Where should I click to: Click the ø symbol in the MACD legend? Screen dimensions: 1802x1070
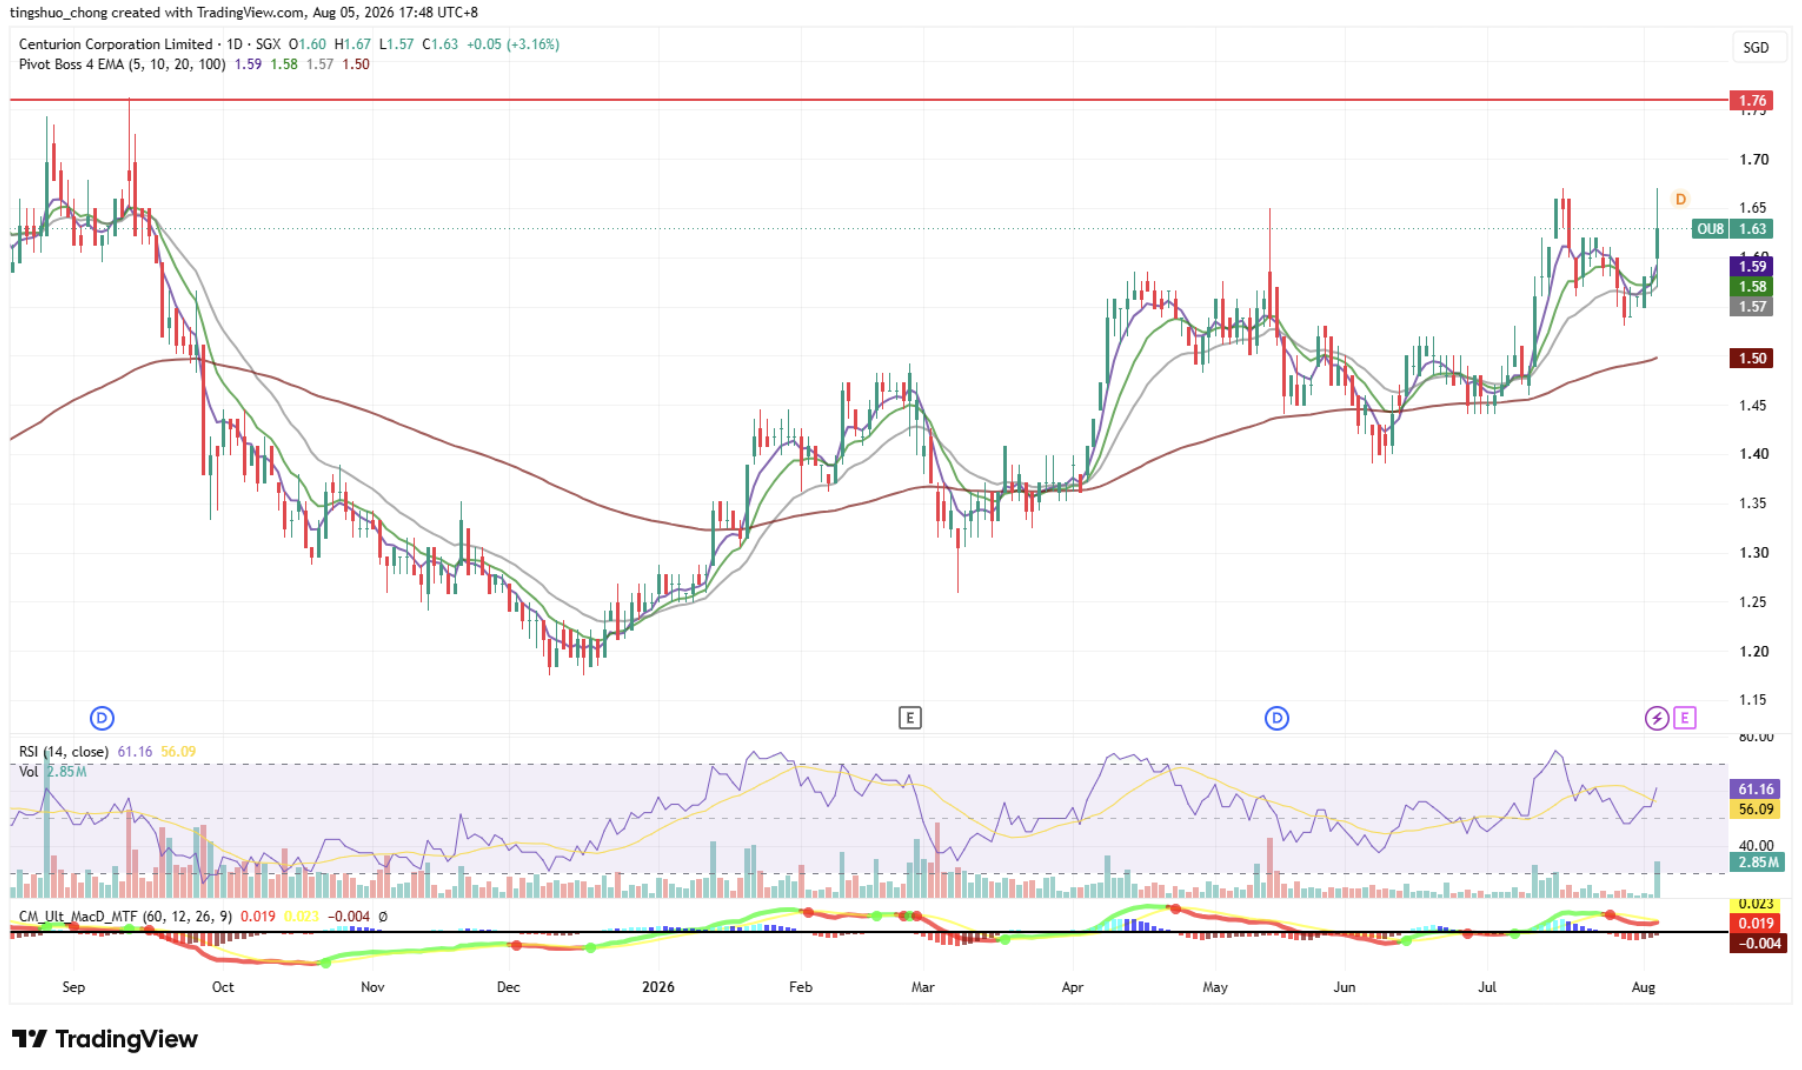pos(383,916)
